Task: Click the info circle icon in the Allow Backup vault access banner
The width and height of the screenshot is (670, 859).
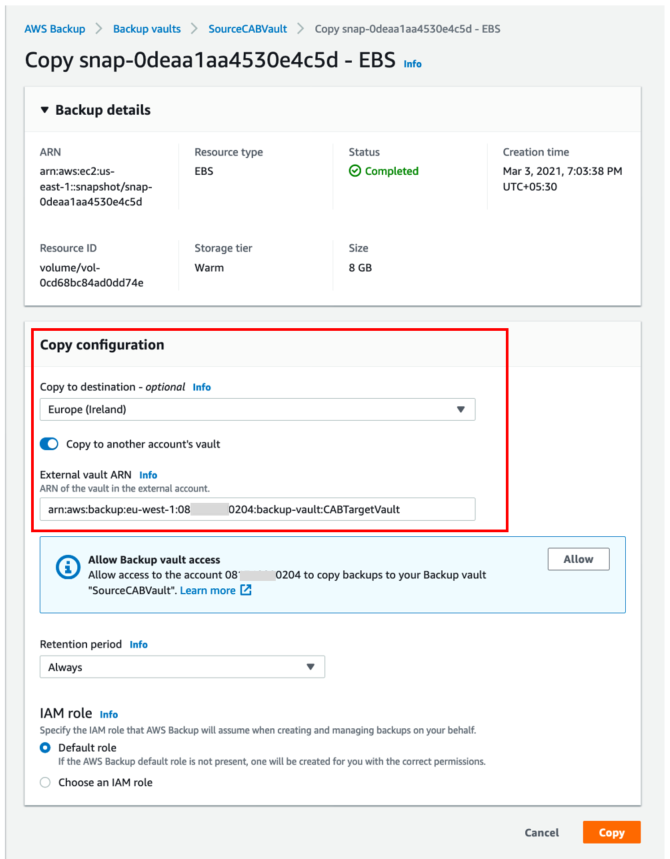Action: click(x=67, y=565)
